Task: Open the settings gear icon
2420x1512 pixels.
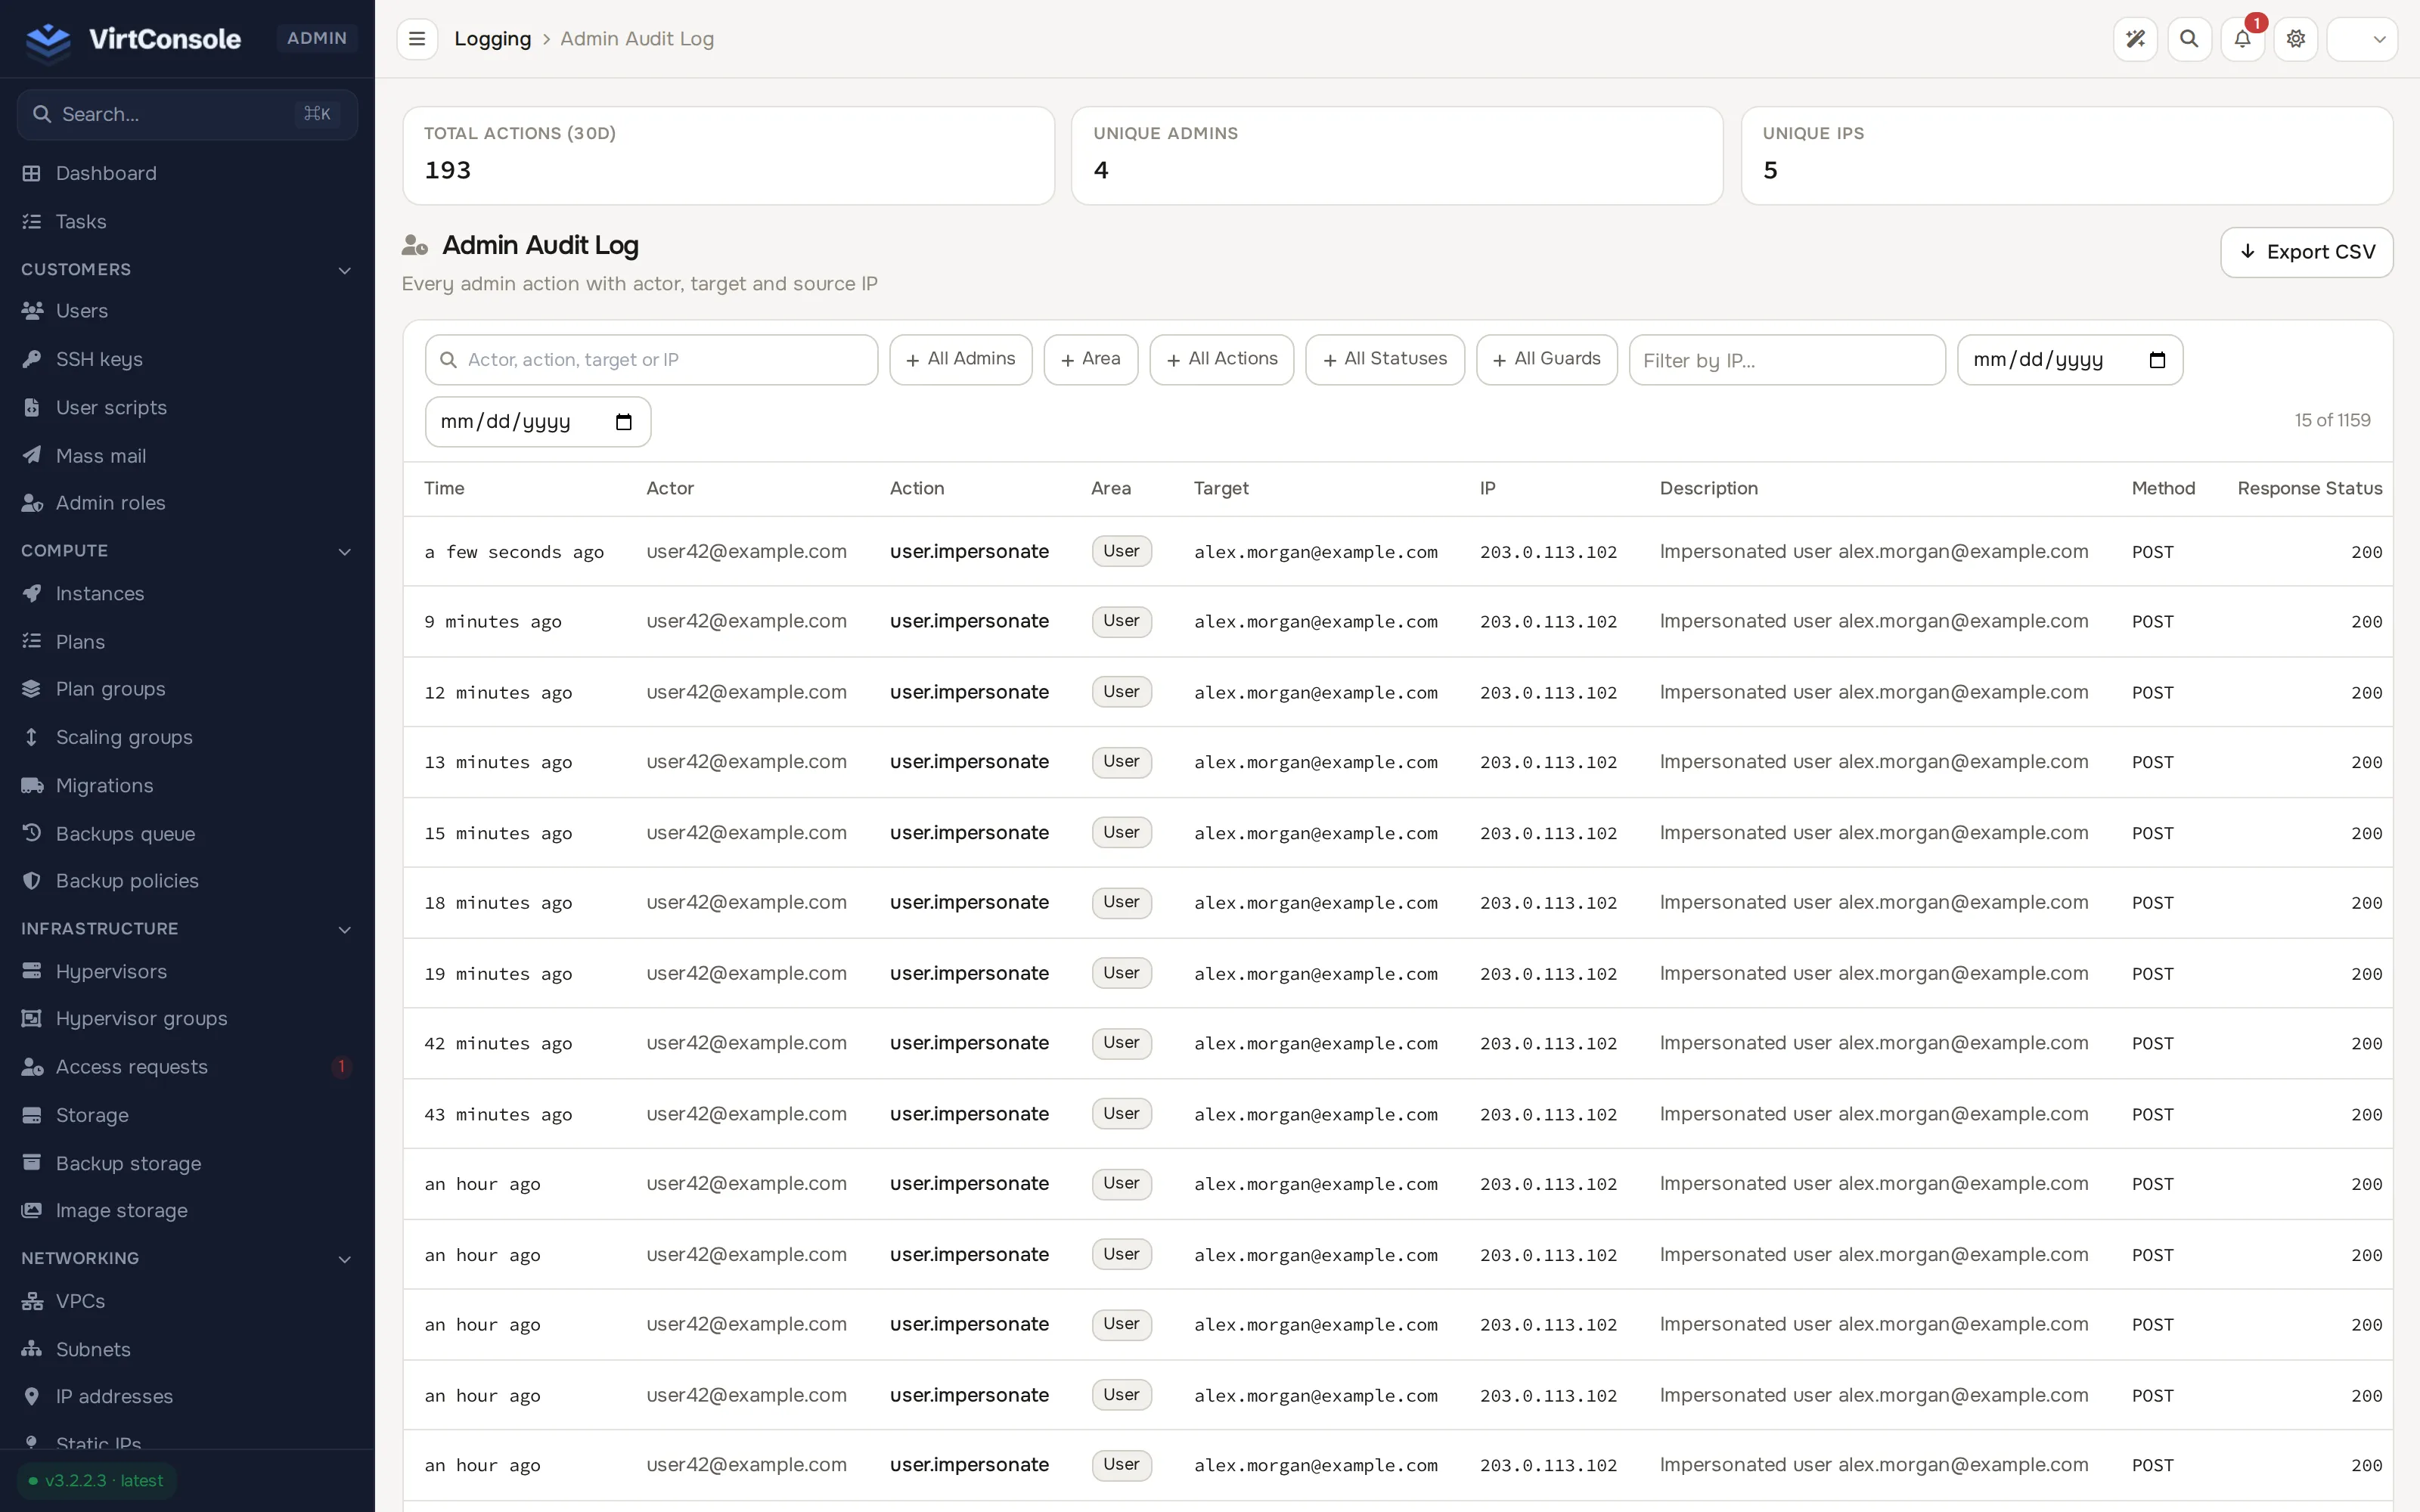Action: pos(2296,39)
